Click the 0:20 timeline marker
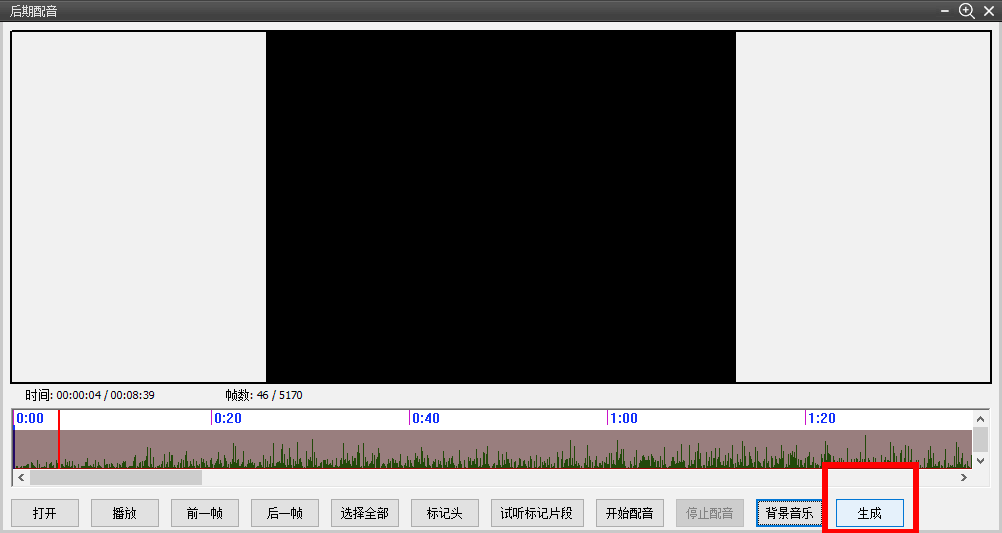The height and width of the screenshot is (533, 1002). 227,419
